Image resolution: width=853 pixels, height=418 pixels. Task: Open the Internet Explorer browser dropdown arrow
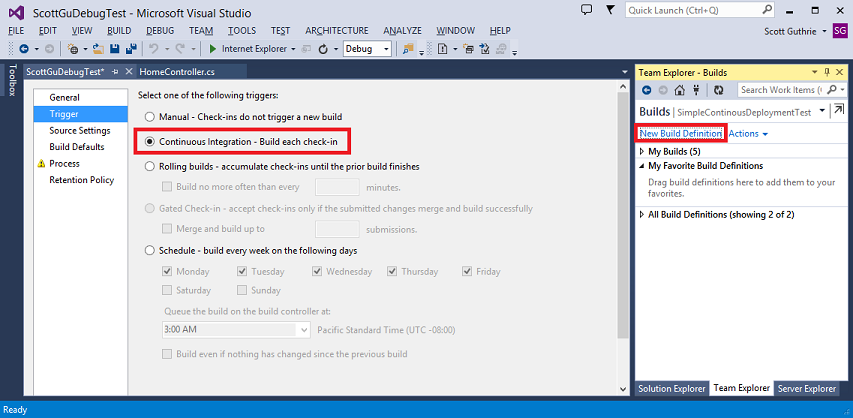pyautogui.click(x=293, y=49)
